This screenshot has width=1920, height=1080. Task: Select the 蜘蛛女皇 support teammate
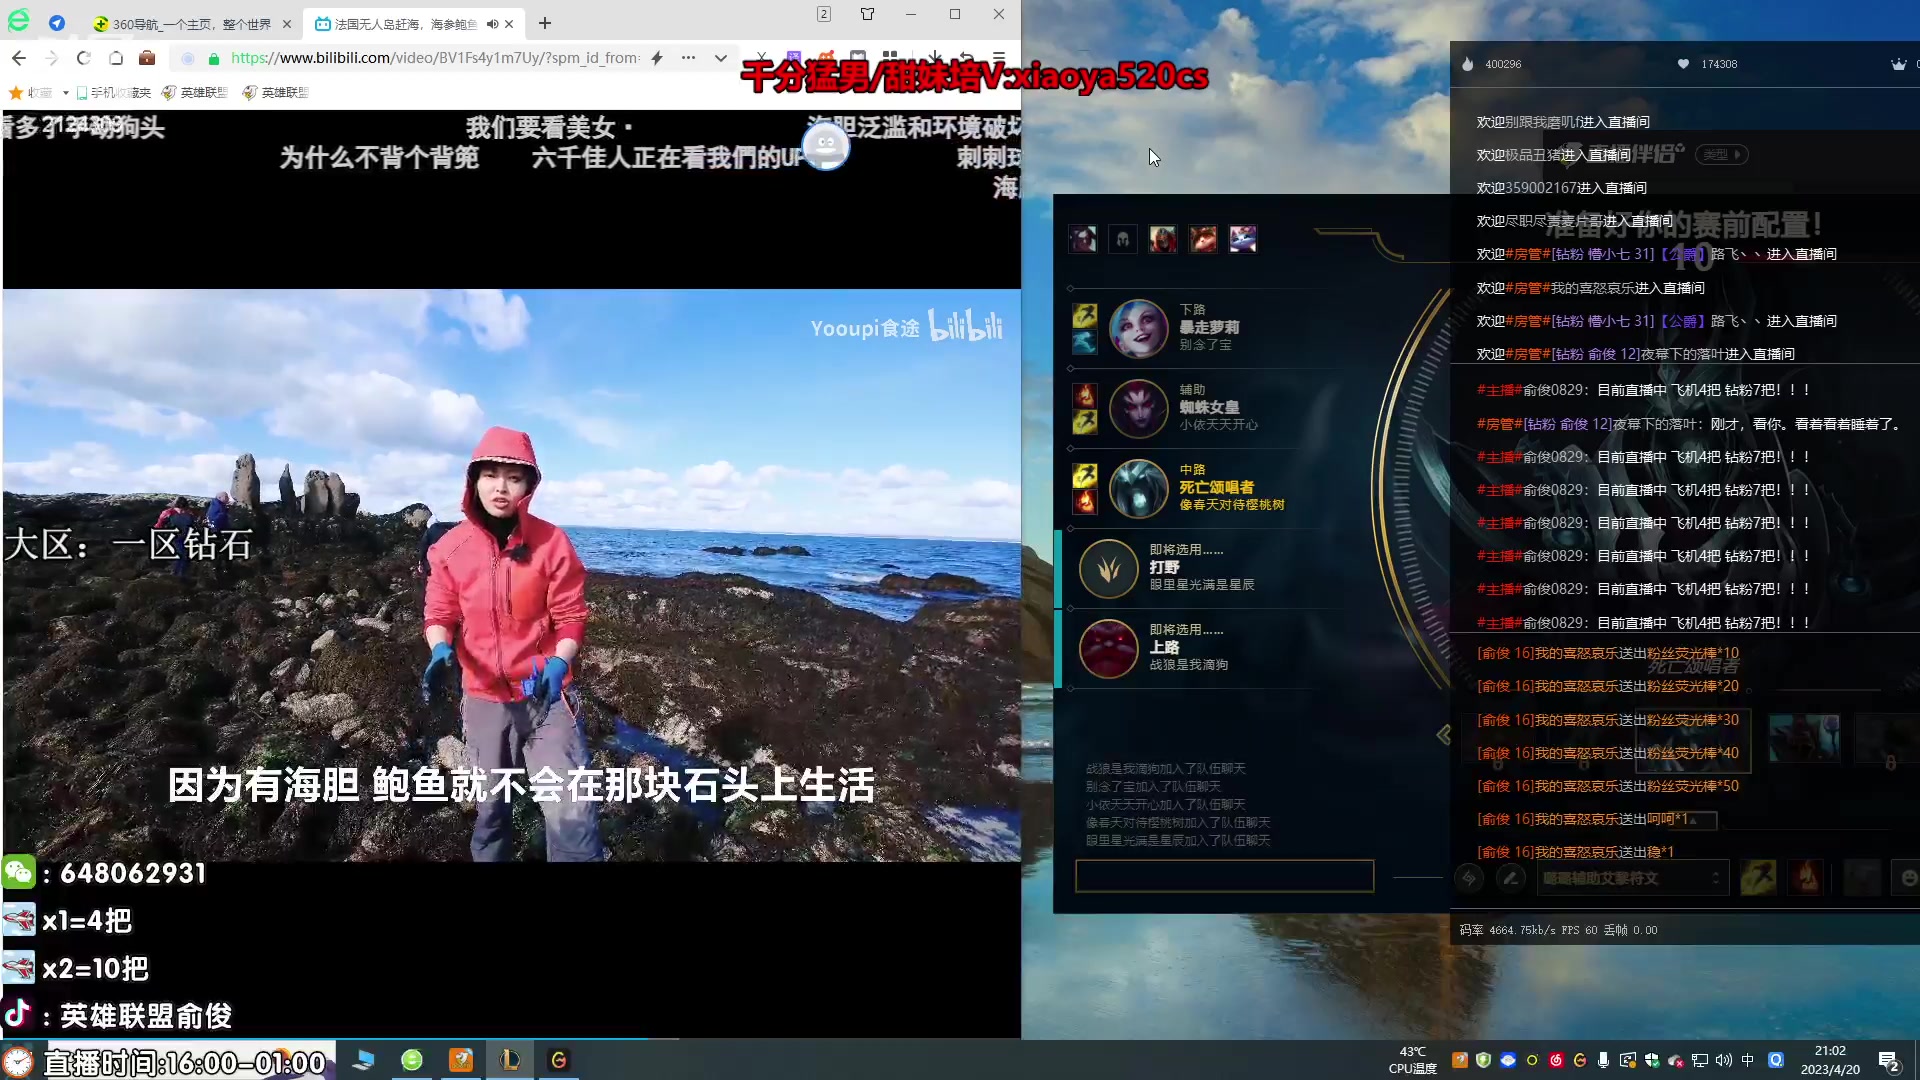pyautogui.click(x=1138, y=408)
